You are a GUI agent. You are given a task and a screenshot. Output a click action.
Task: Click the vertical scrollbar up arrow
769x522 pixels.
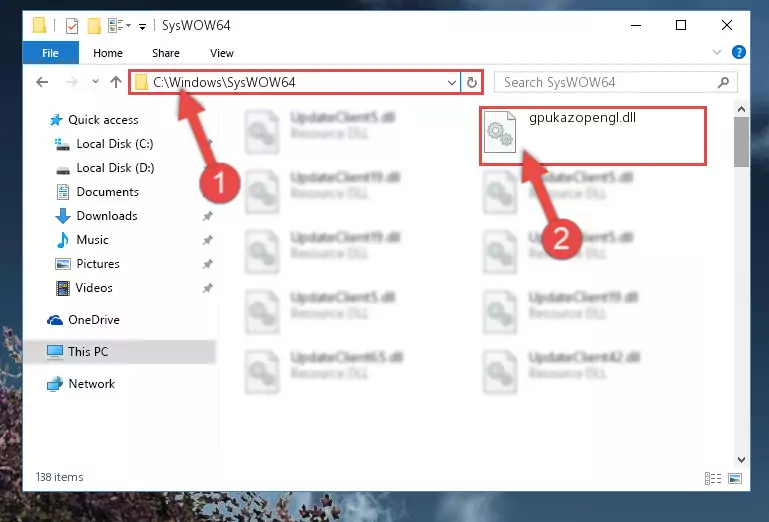(741, 109)
